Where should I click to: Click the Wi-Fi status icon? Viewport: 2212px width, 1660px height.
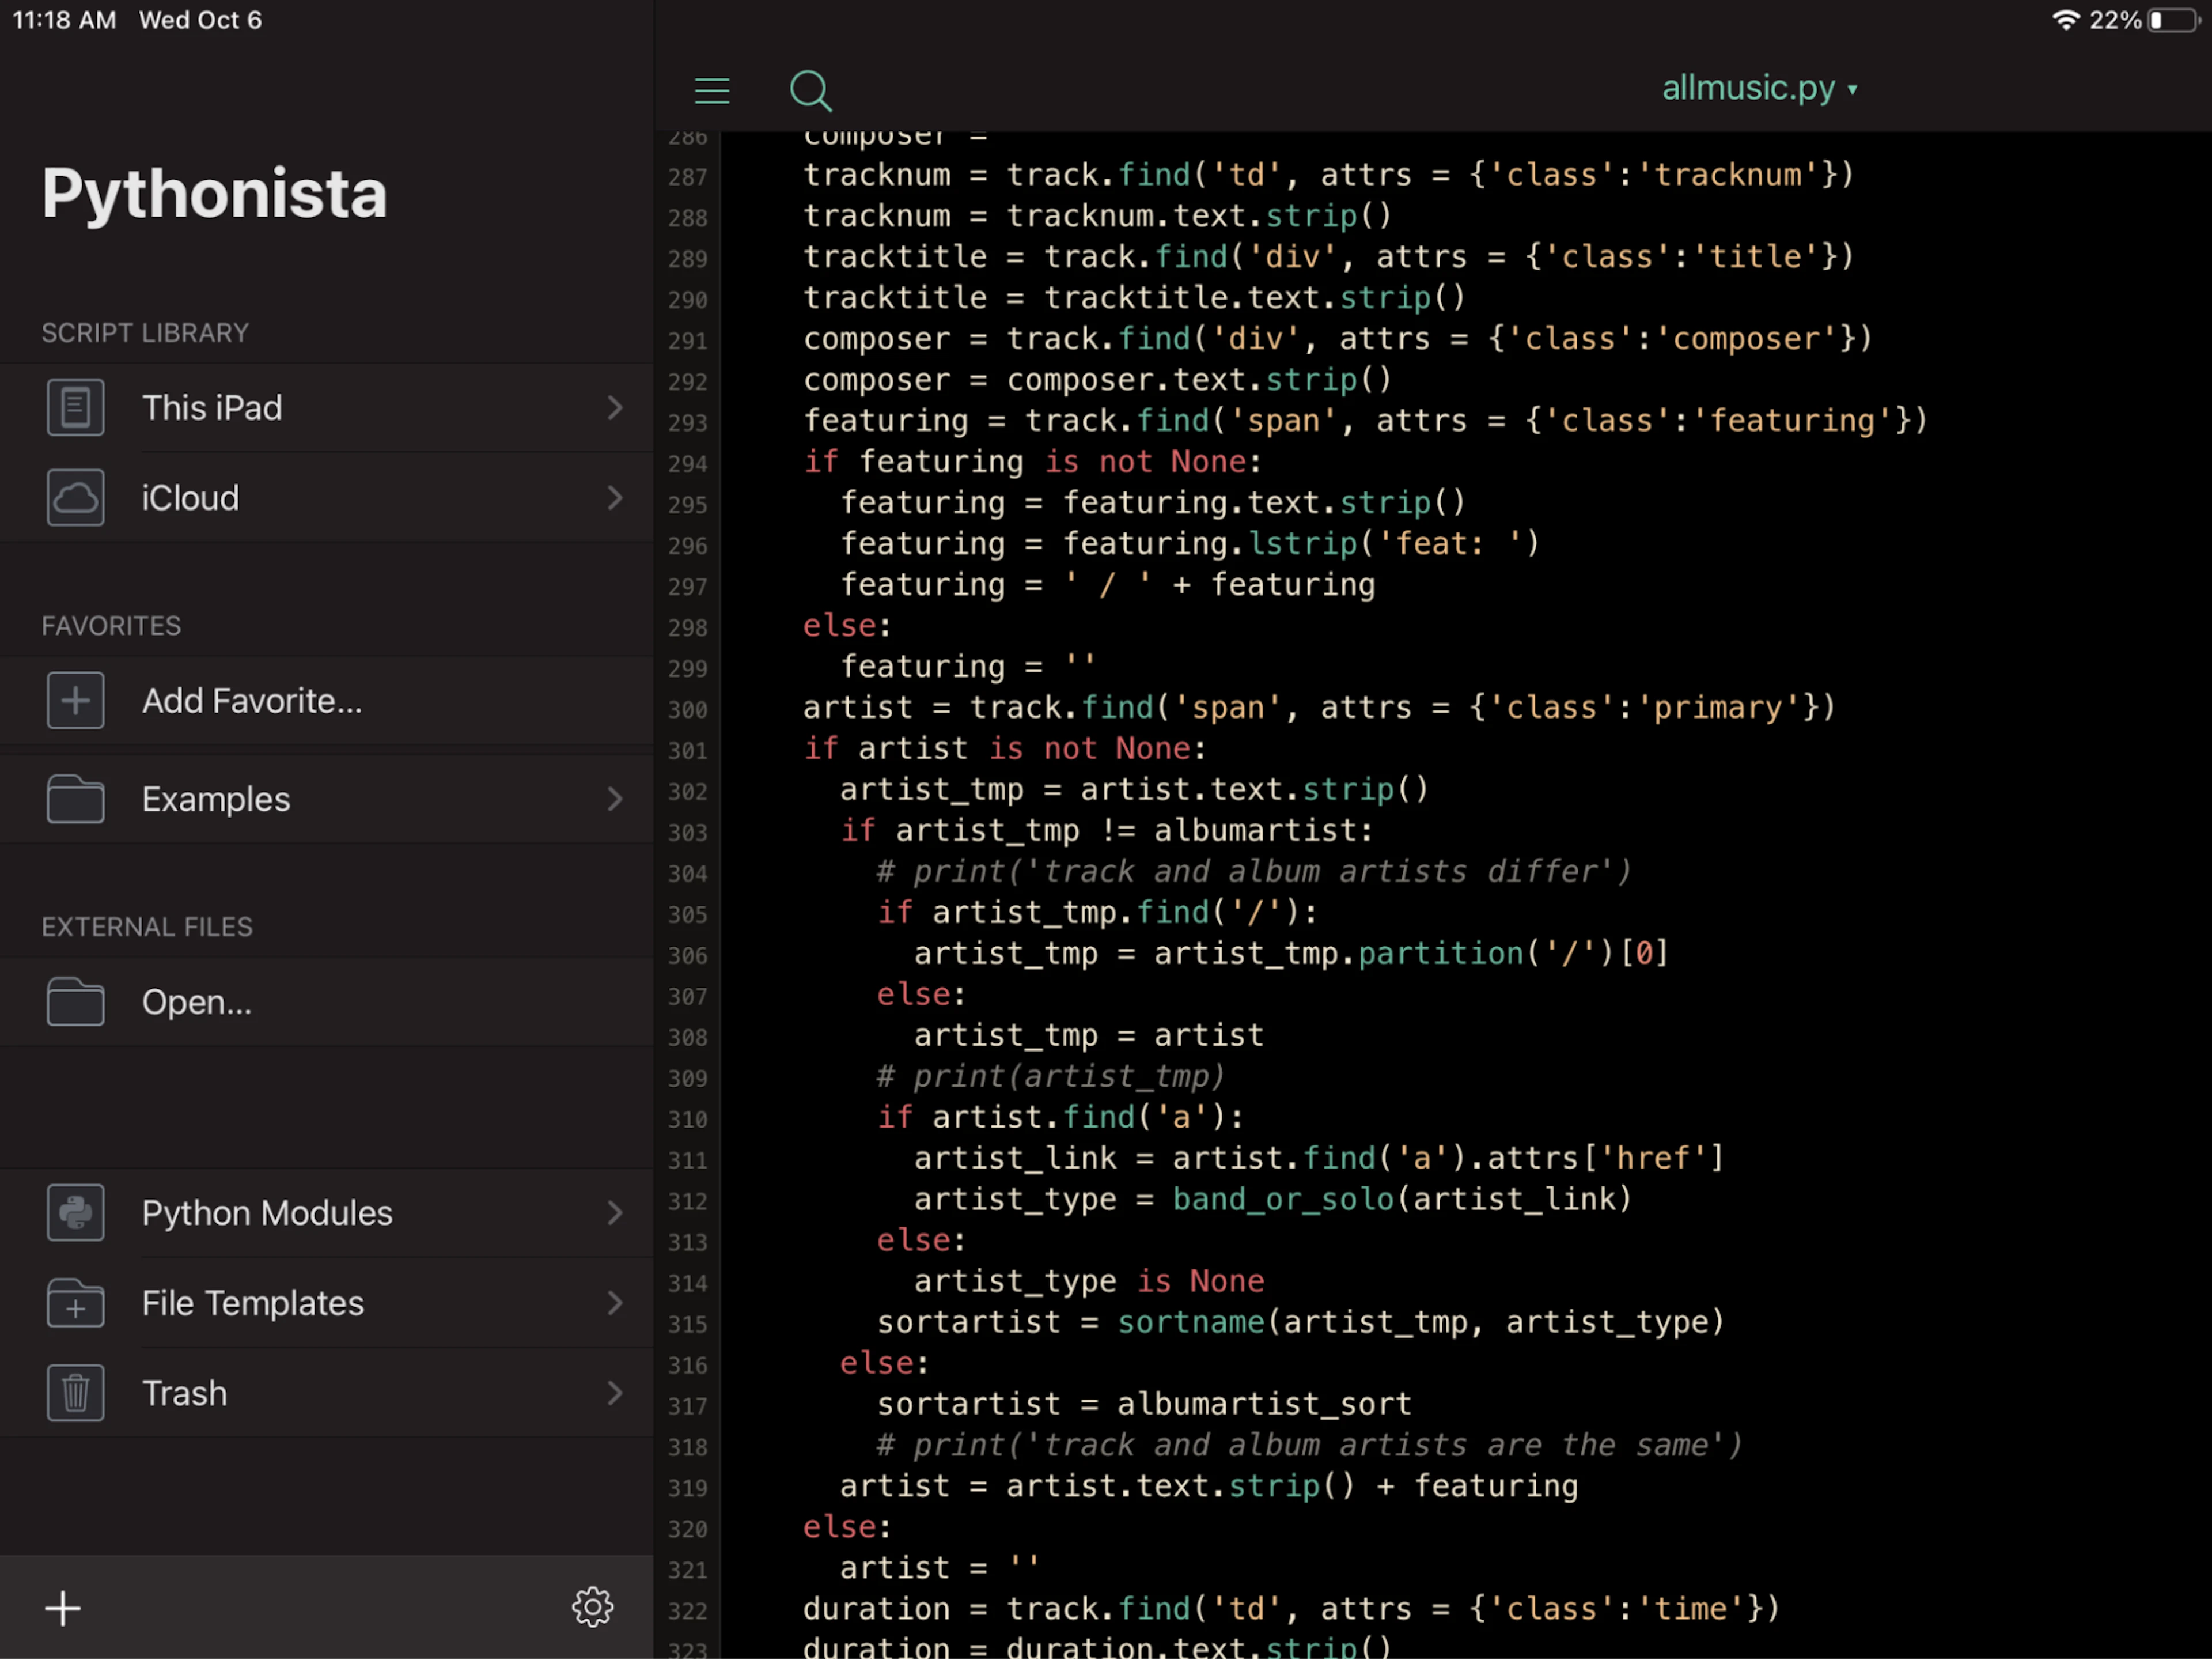pos(2066,20)
